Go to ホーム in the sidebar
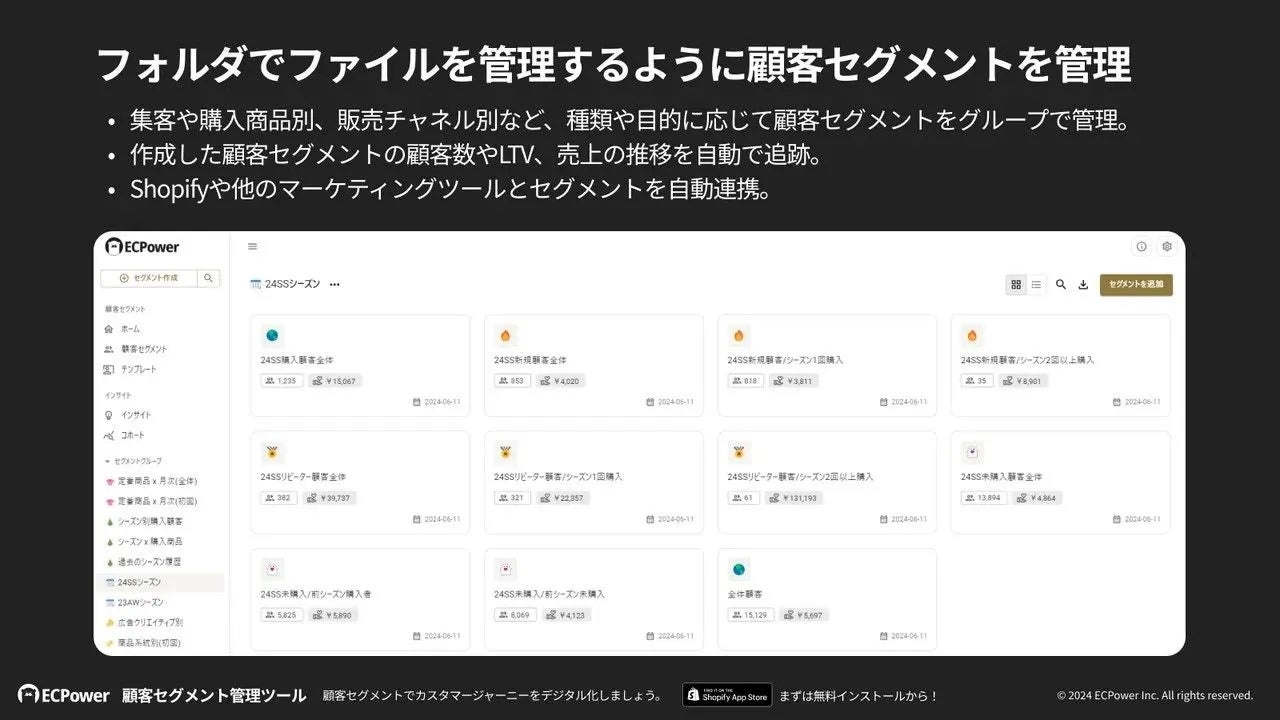The image size is (1280, 720). tap(130, 329)
